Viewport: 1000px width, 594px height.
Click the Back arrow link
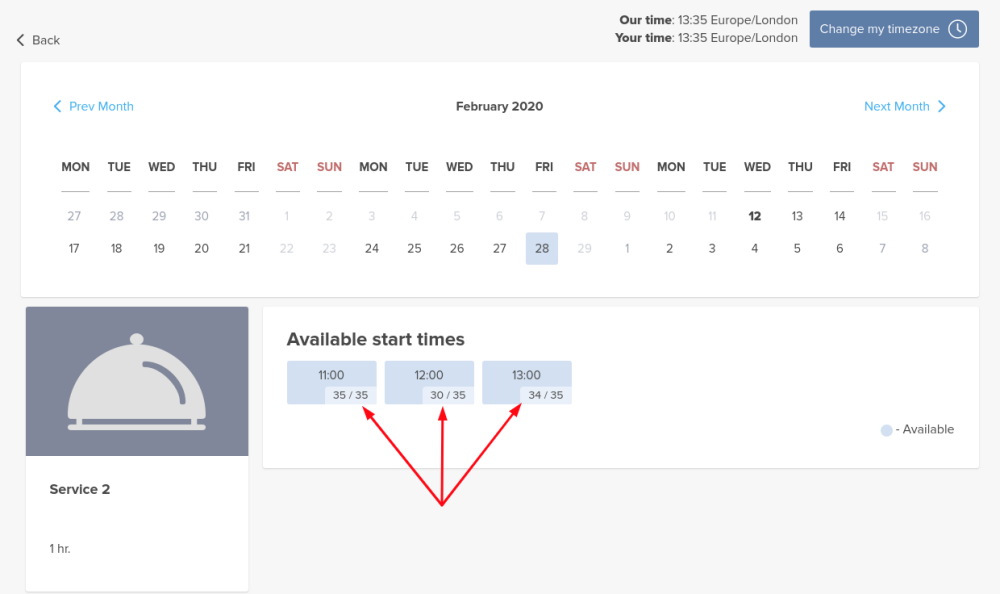click(x=38, y=40)
